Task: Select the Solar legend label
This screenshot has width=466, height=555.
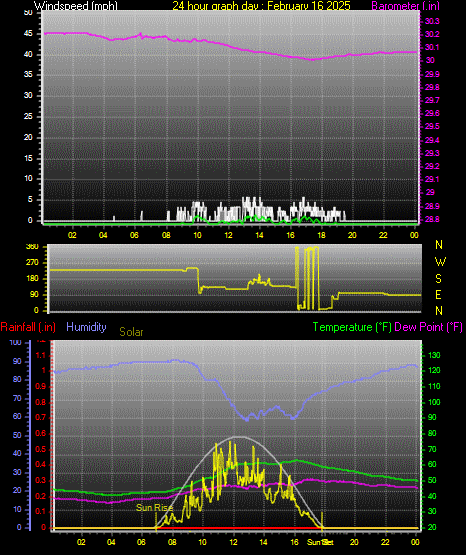Action: tap(131, 332)
